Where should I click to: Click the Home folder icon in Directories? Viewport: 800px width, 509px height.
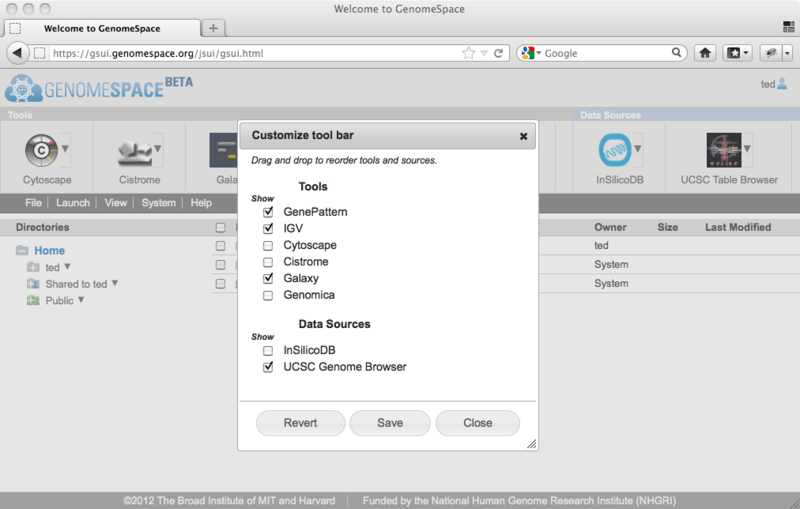22,250
